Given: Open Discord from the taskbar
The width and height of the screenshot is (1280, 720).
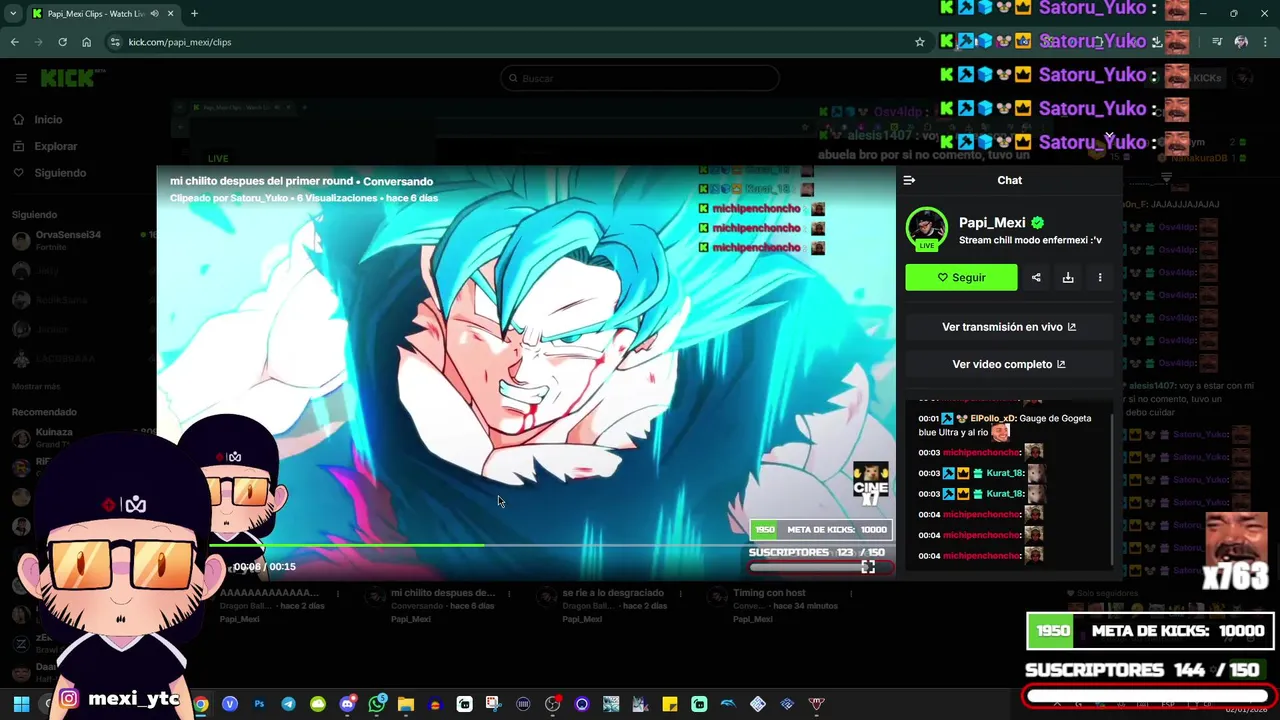Looking at the screenshot, I should click(347, 704).
